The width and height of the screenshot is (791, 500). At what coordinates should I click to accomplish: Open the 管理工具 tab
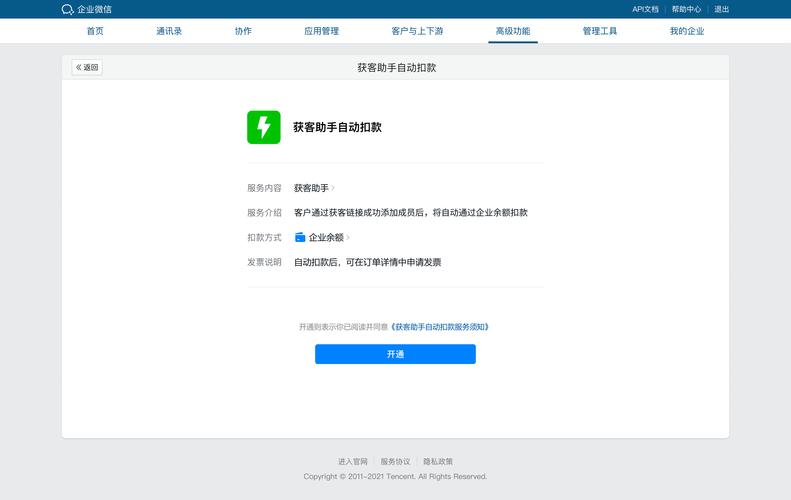coord(600,31)
